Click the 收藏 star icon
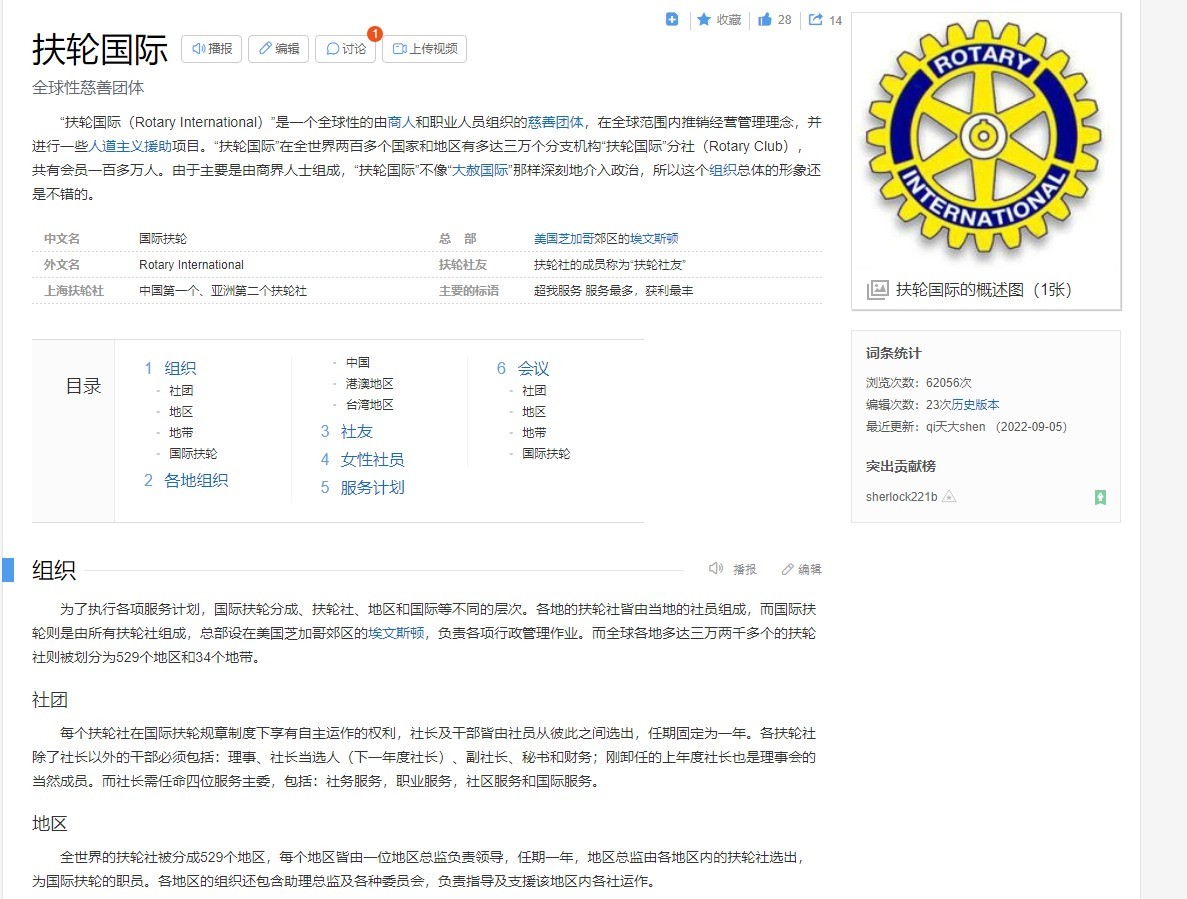Screen dimensions: 1187x899 [x=704, y=20]
